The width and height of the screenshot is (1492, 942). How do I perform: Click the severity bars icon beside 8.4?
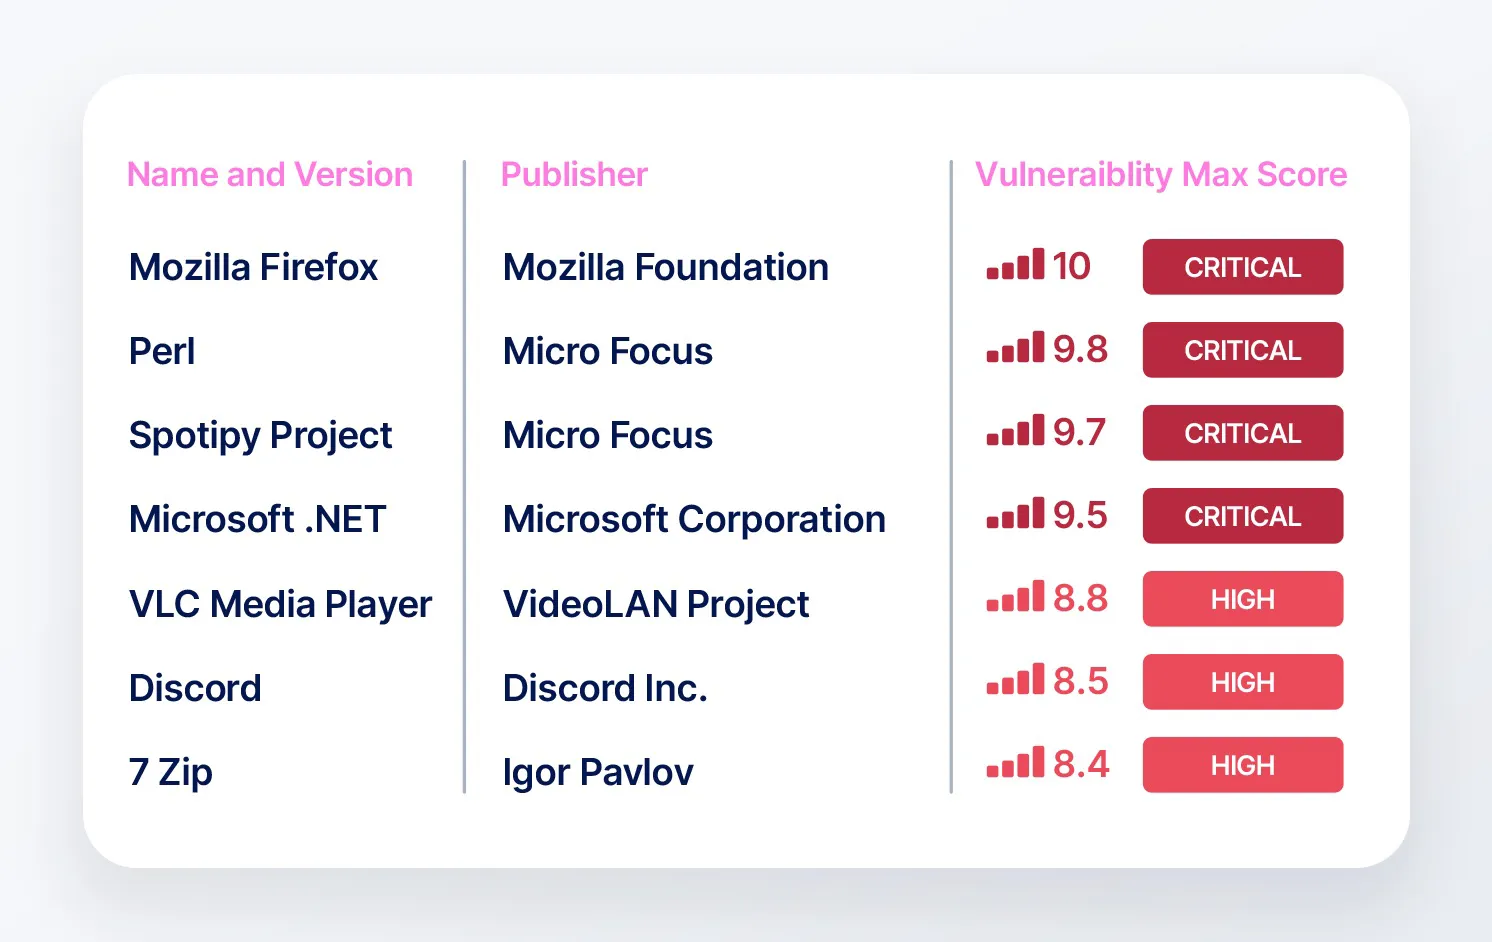(x=1015, y=762)
